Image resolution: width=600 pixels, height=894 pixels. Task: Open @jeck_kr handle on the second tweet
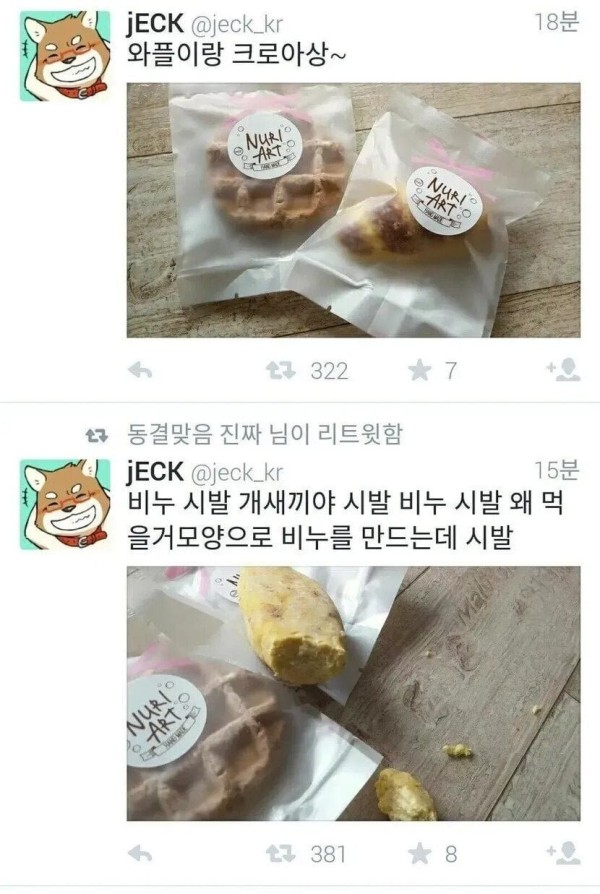pos(236,473)
